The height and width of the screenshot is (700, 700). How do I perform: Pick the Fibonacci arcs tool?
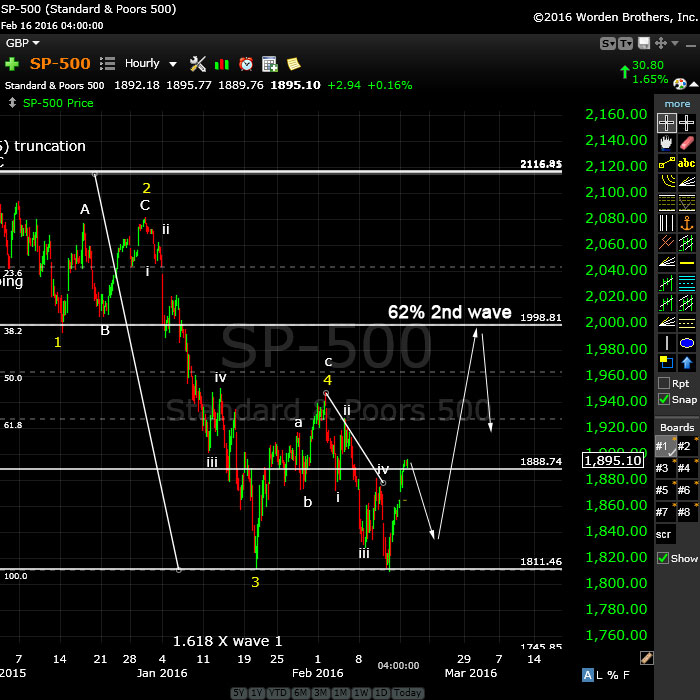(x=666, y=182)
